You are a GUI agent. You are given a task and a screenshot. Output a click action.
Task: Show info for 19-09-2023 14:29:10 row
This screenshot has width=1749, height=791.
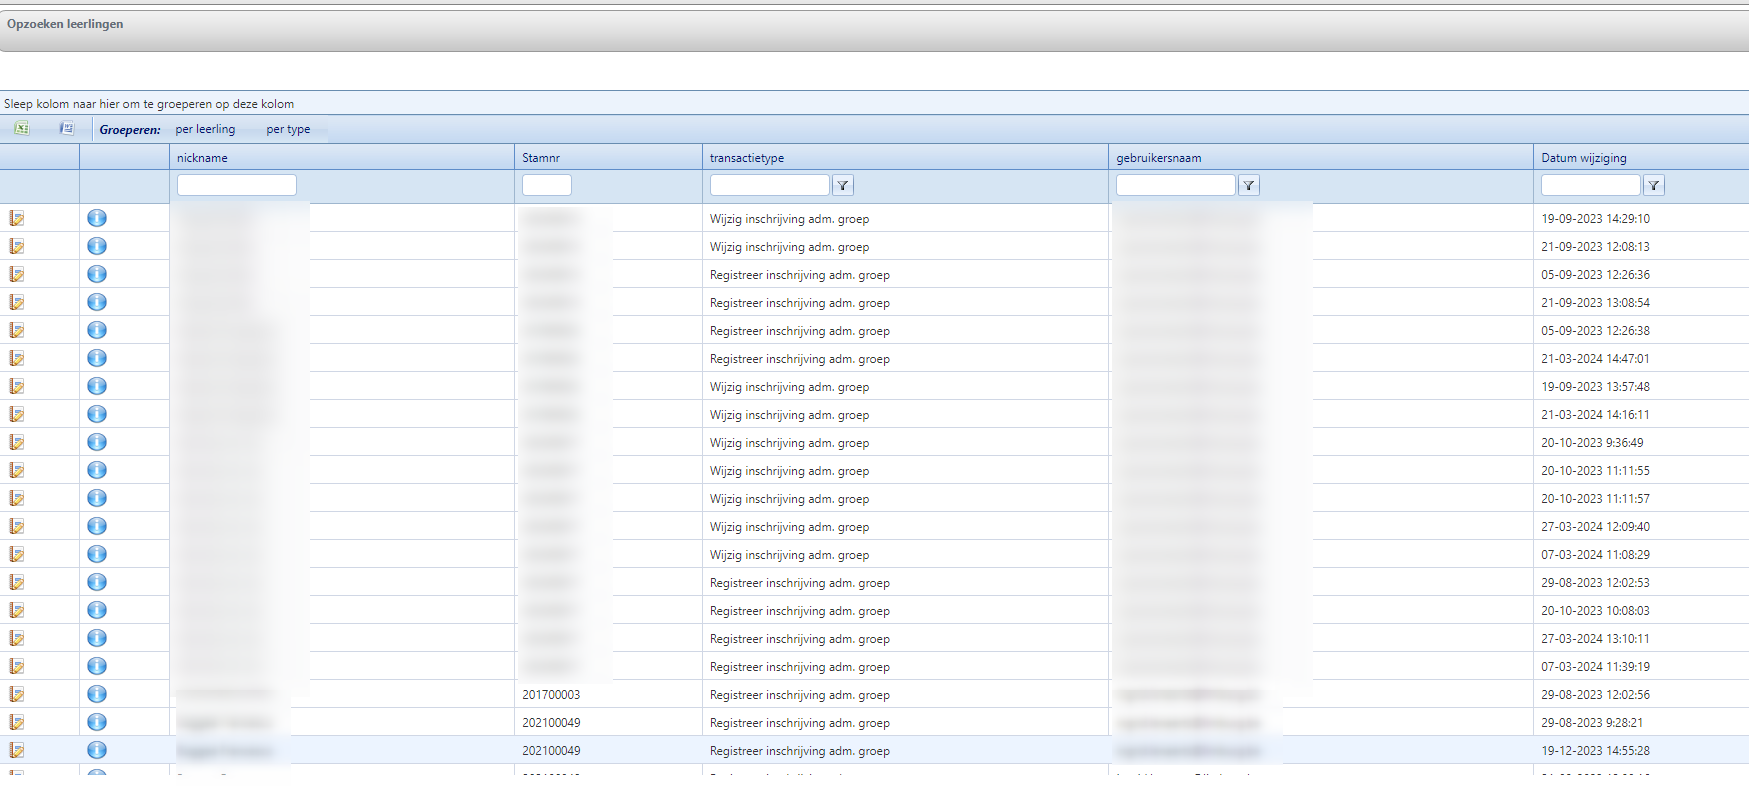[x=97, y=218]
